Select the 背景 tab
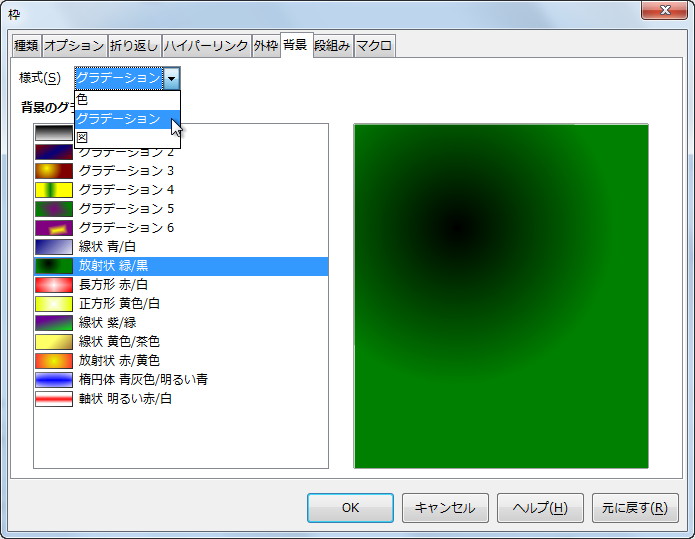Image resolution: width=695 pixels, height=539 pixels. tap(296, 45)
